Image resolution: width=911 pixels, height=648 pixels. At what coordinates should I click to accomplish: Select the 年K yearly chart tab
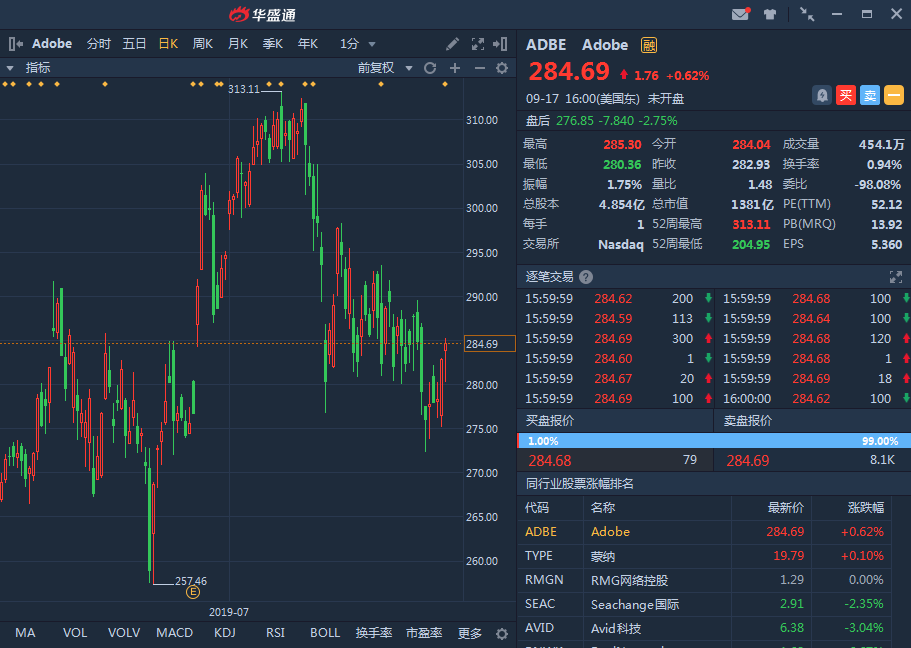(307, 44)
